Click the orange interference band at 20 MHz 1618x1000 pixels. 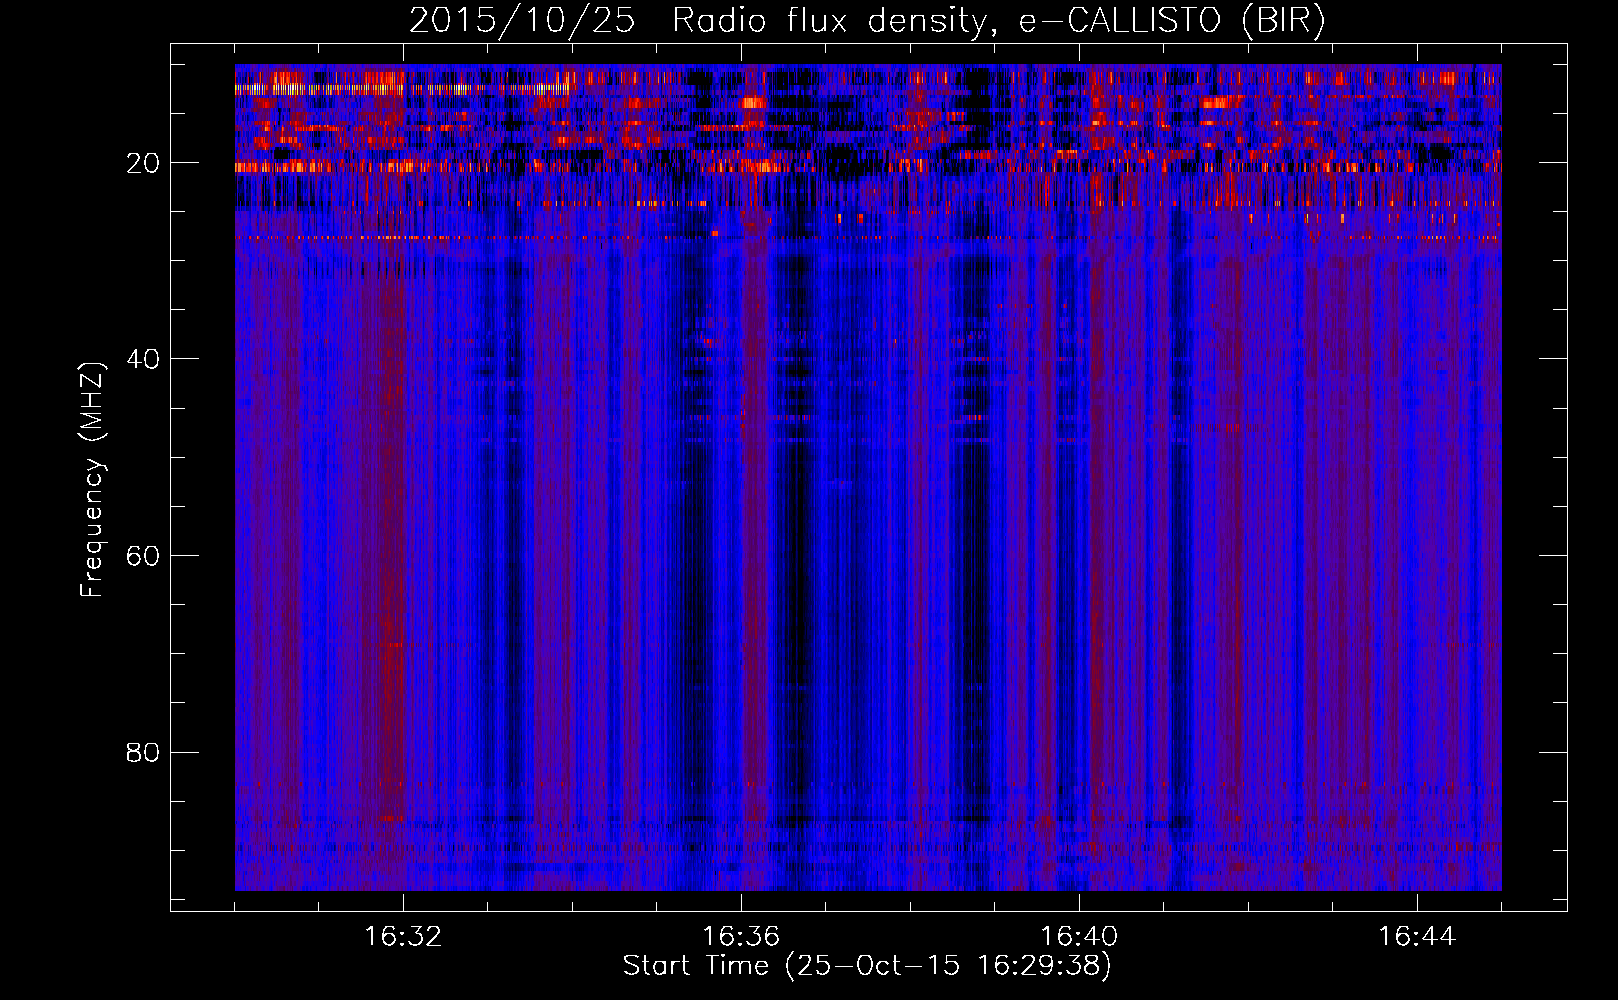[x=868, y=167]
